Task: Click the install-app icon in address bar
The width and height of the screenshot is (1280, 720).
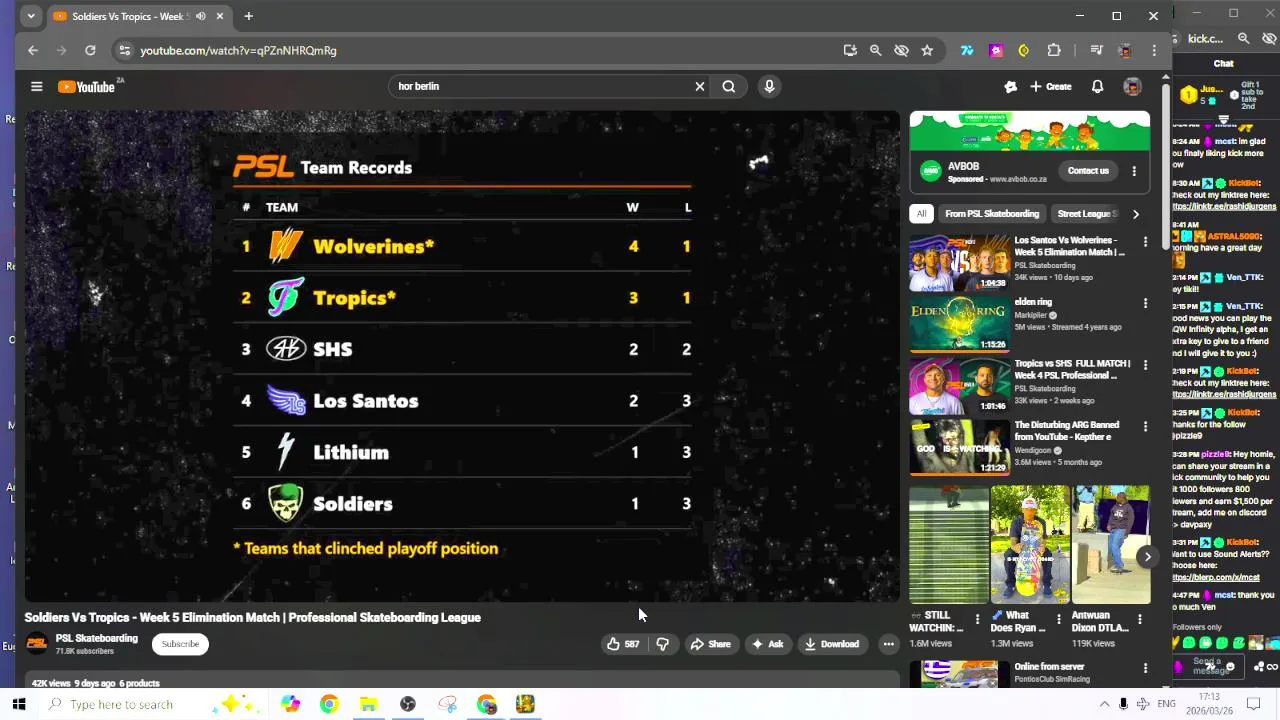Action: (x=850, y=50)
